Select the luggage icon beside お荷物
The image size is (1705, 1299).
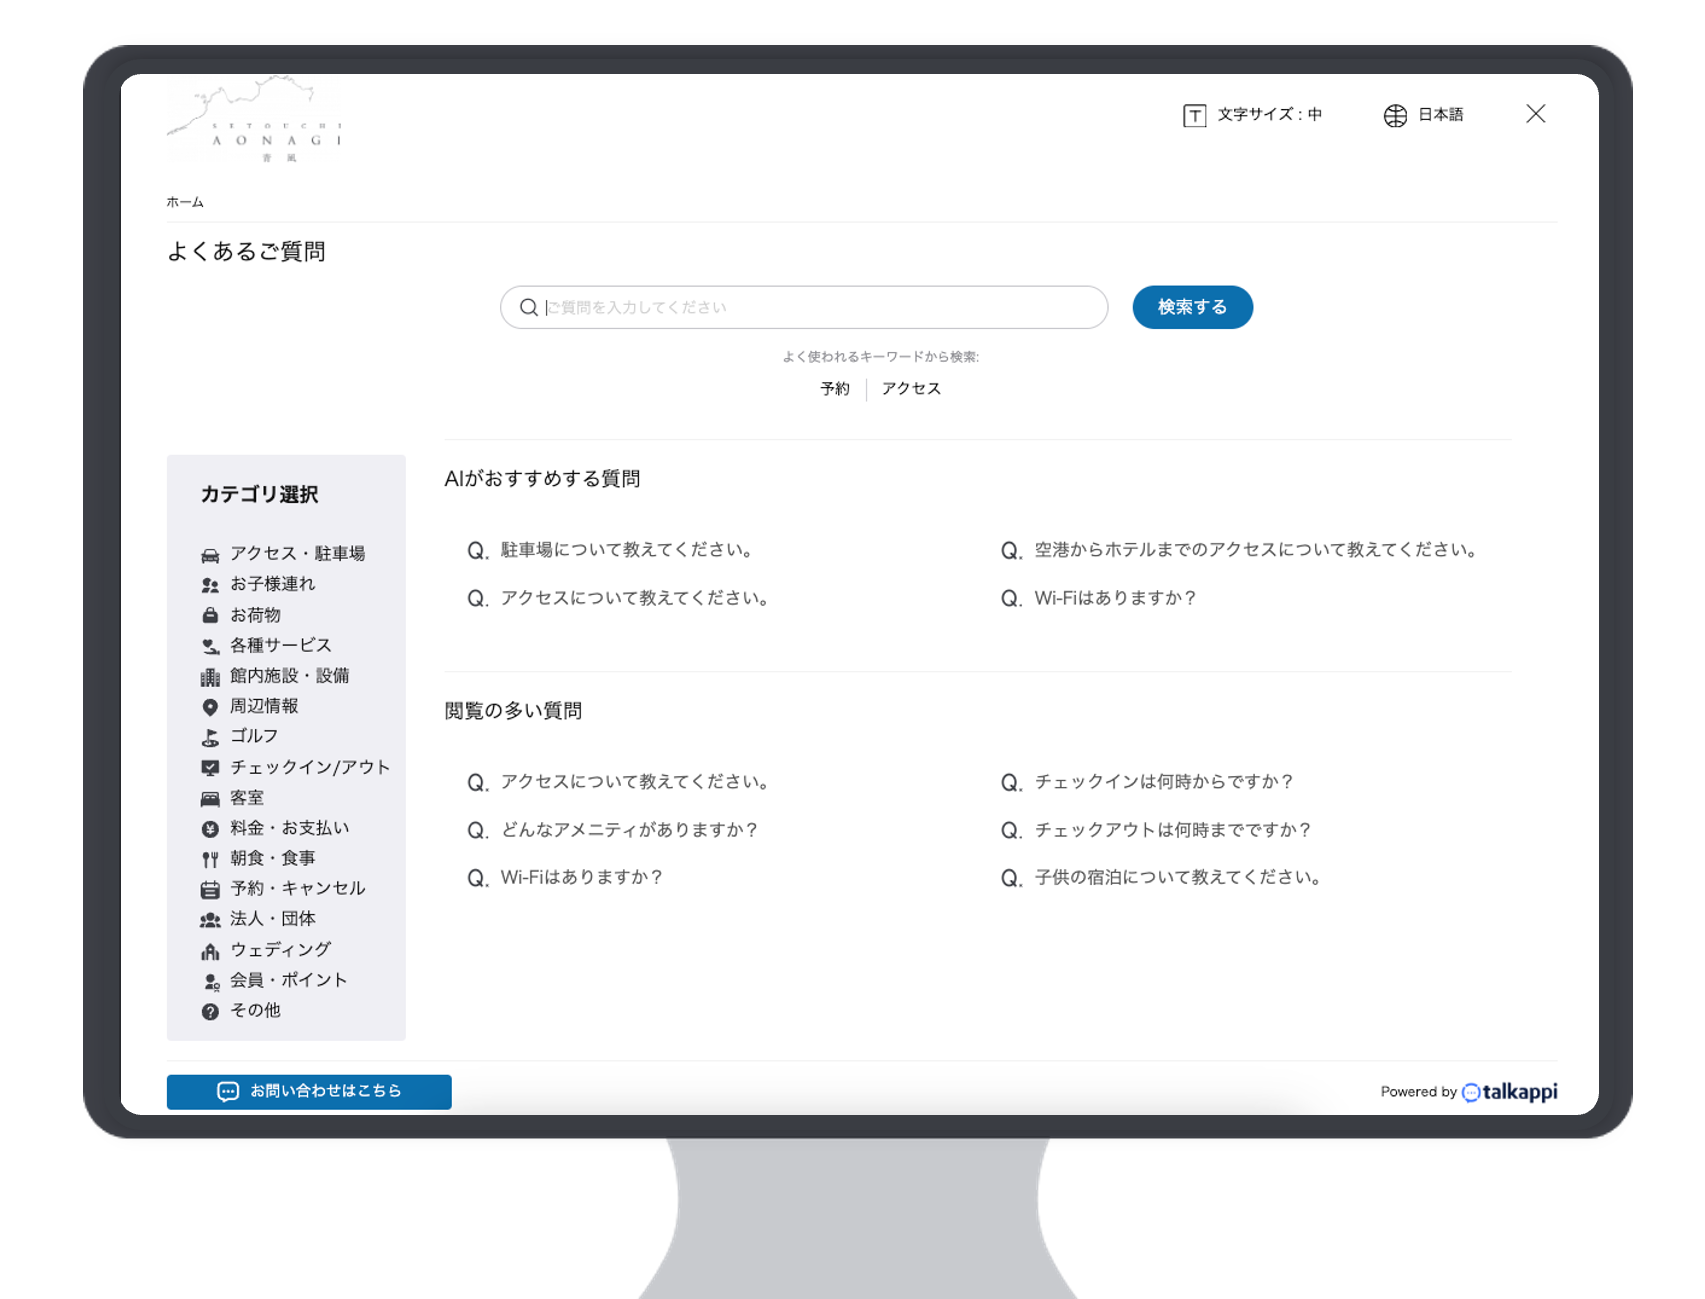(x=210, y=614)
